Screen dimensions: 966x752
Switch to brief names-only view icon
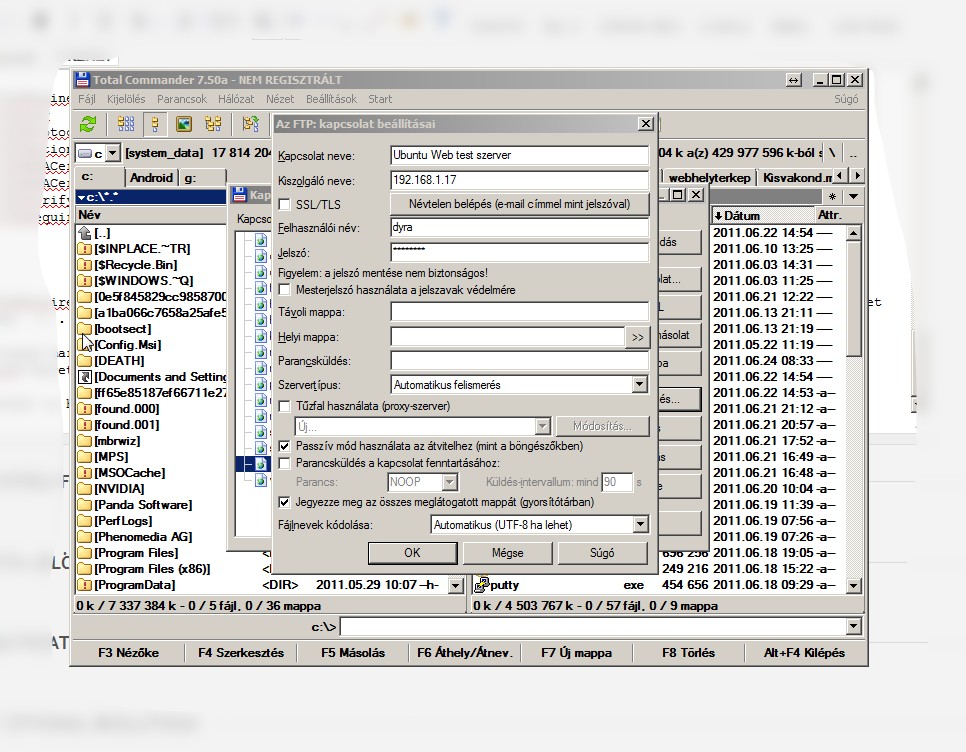(x=126, y=124)
